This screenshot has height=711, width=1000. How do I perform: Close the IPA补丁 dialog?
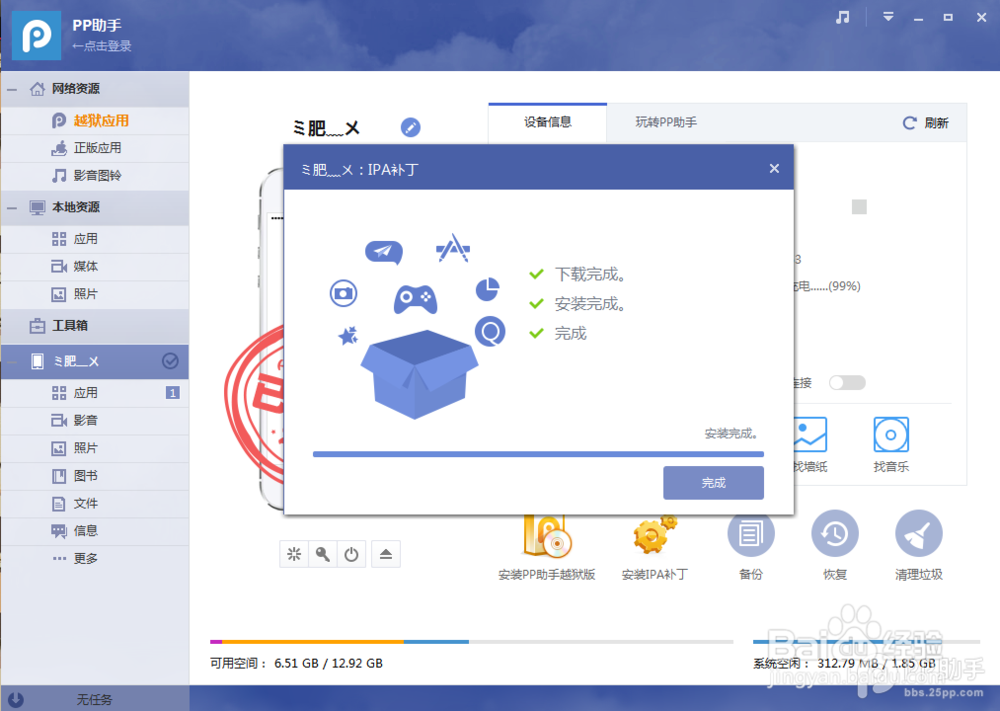coord(774,168)
